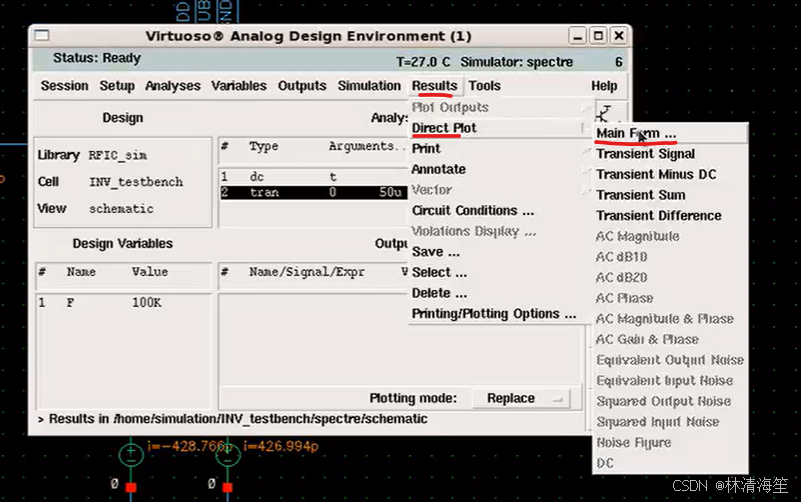Expand the Direct Plot submenu
The image size is (801, 502).
499,128
